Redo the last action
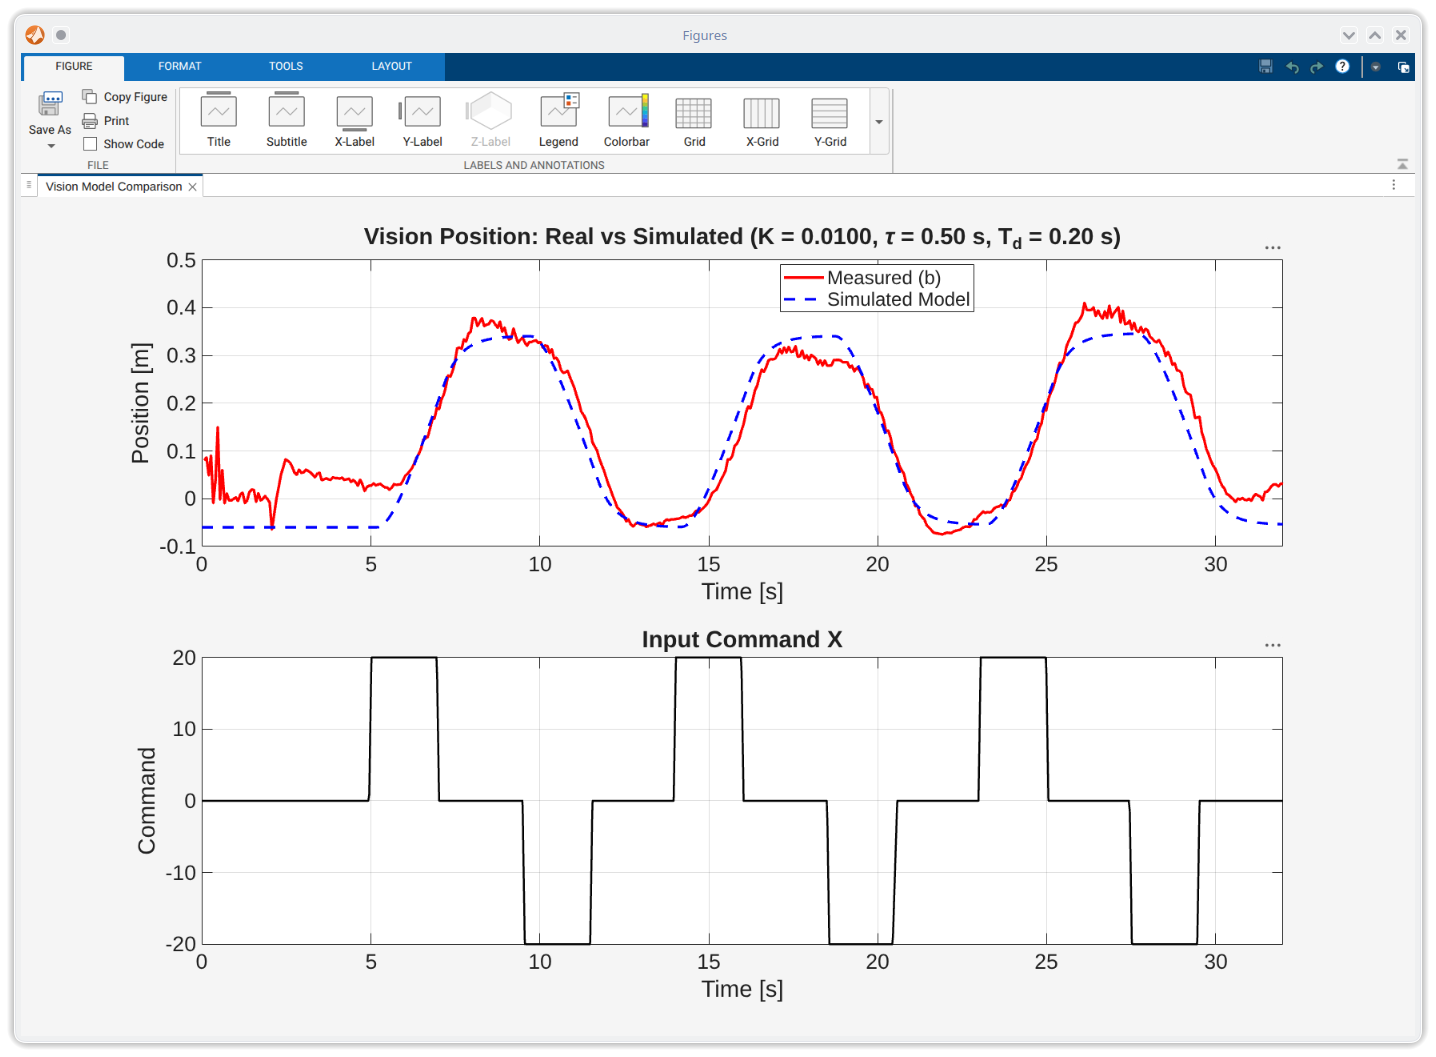The height and width of the screenshot is (1057, 1436). [1317, 67]
